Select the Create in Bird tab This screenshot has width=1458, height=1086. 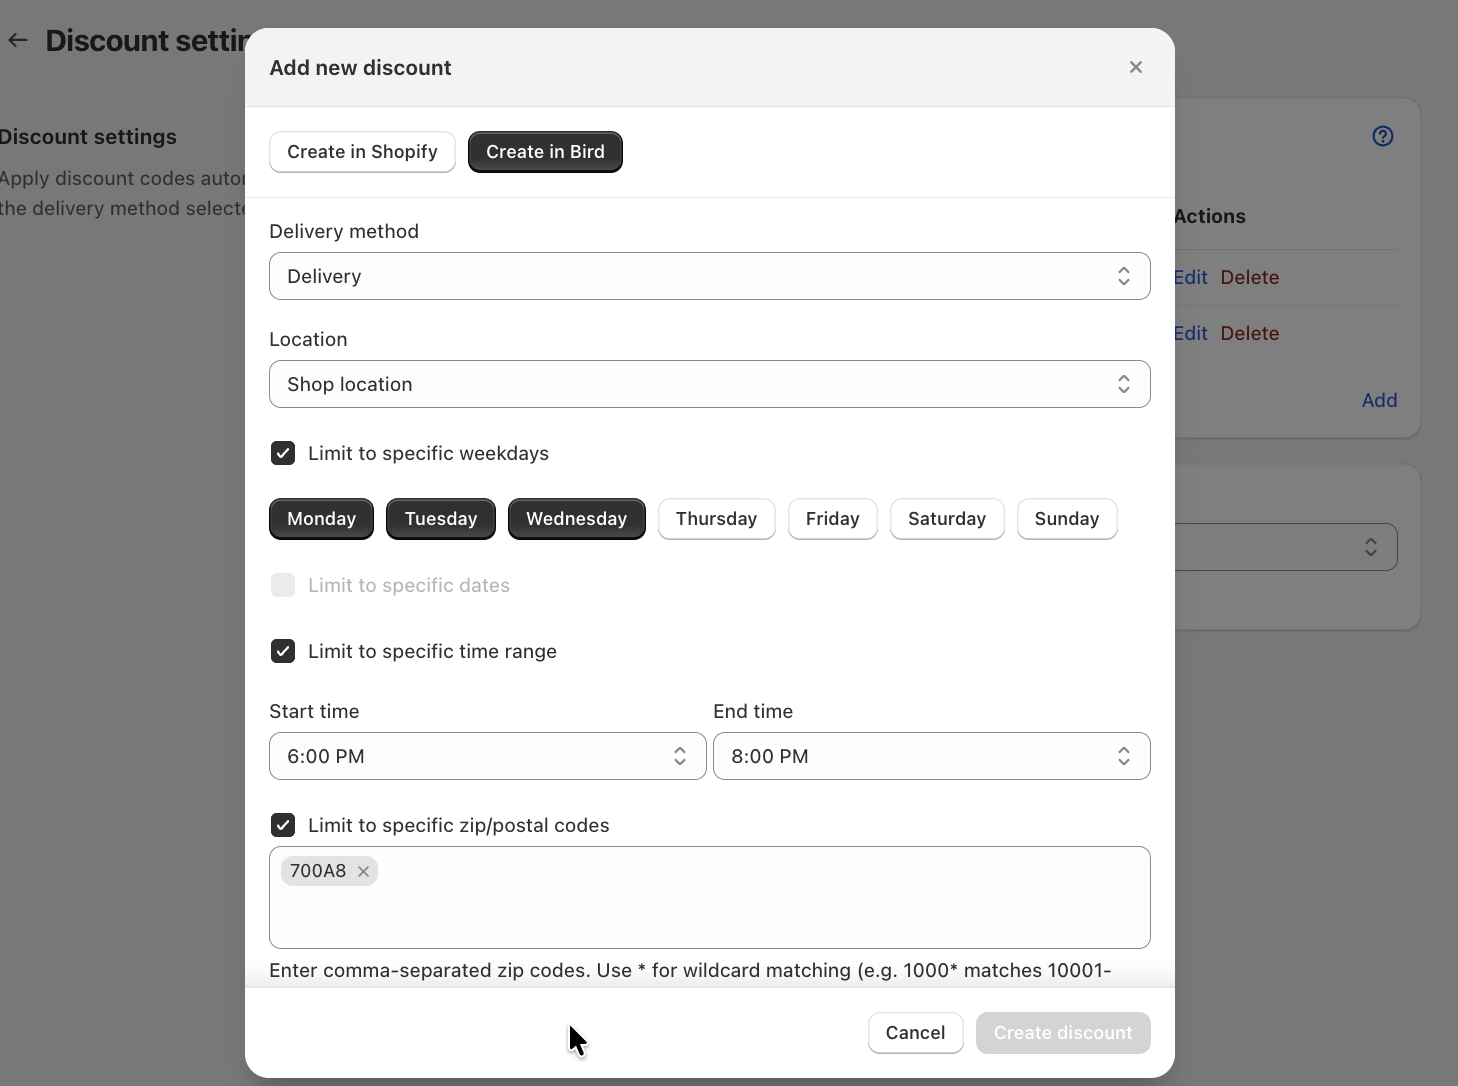545,152
